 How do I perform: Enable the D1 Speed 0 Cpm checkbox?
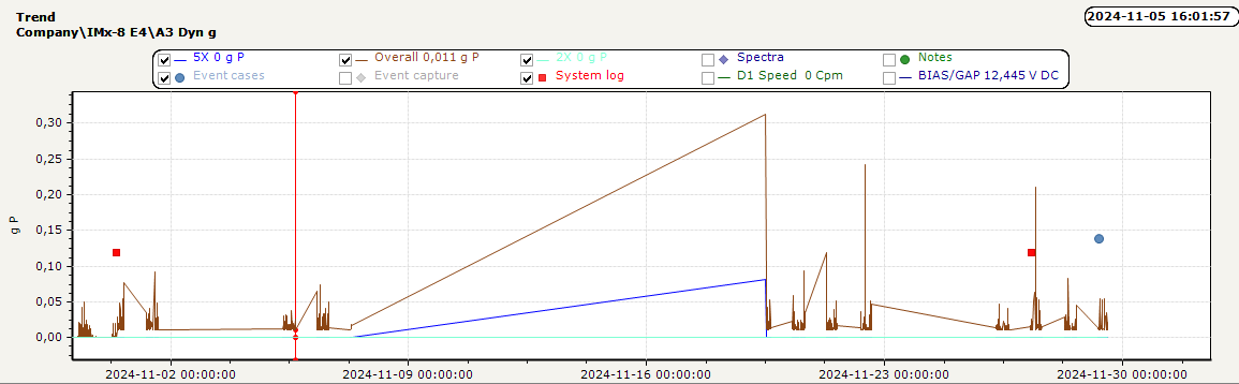pyautogui.click(x=708, y=77)
